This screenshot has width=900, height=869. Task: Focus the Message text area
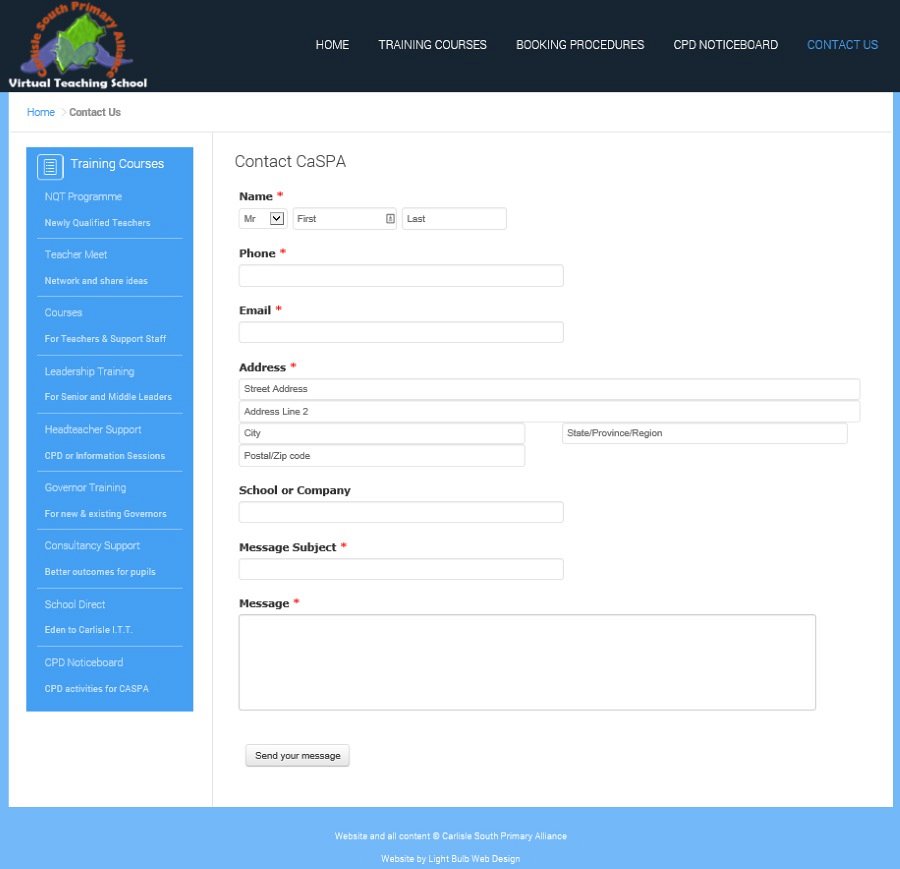[x=527, y=662]
